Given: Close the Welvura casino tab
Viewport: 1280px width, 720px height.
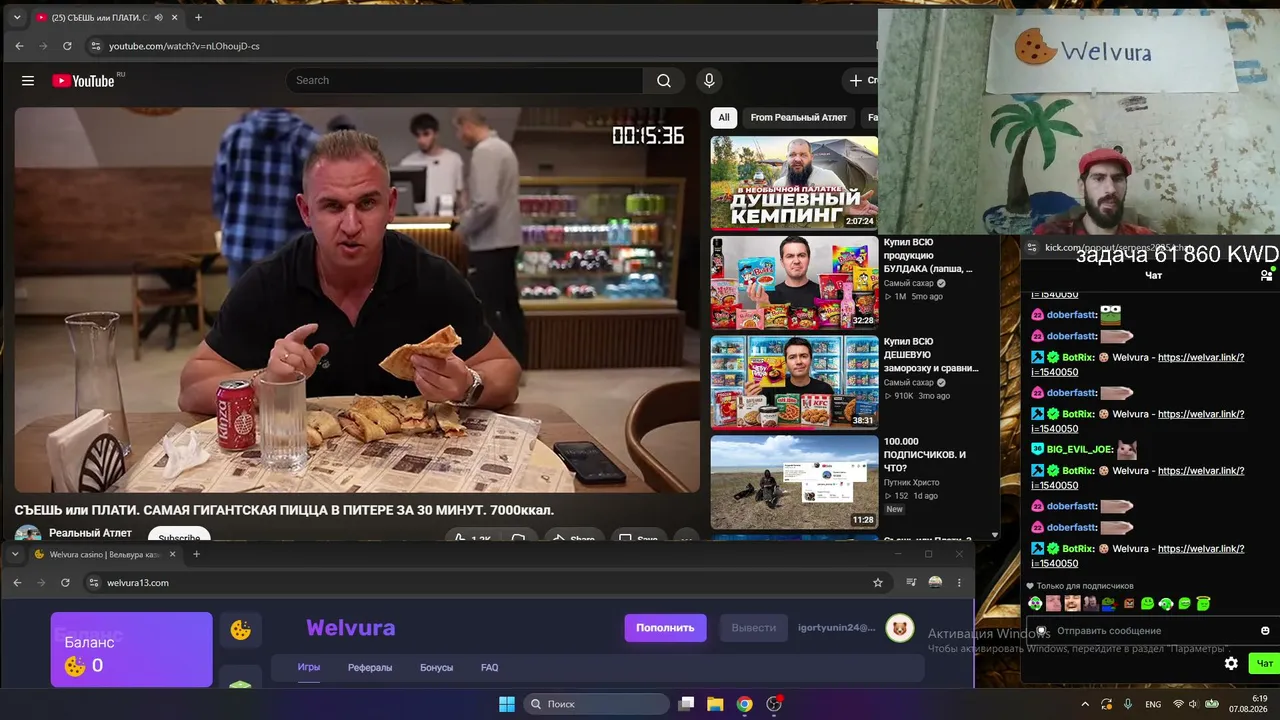Looking at the screenshot, I should tap(172, 554).
